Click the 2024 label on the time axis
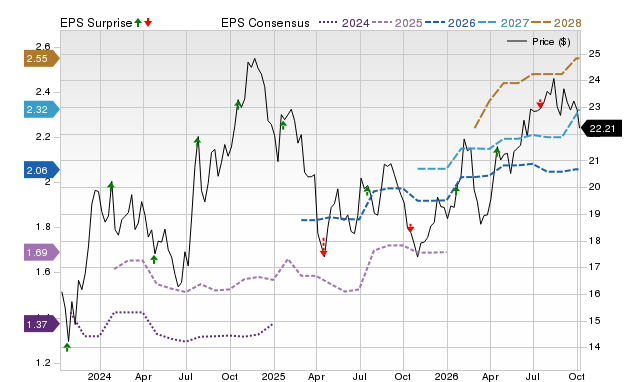Screen dimensions: 640x382 point(99,376)
